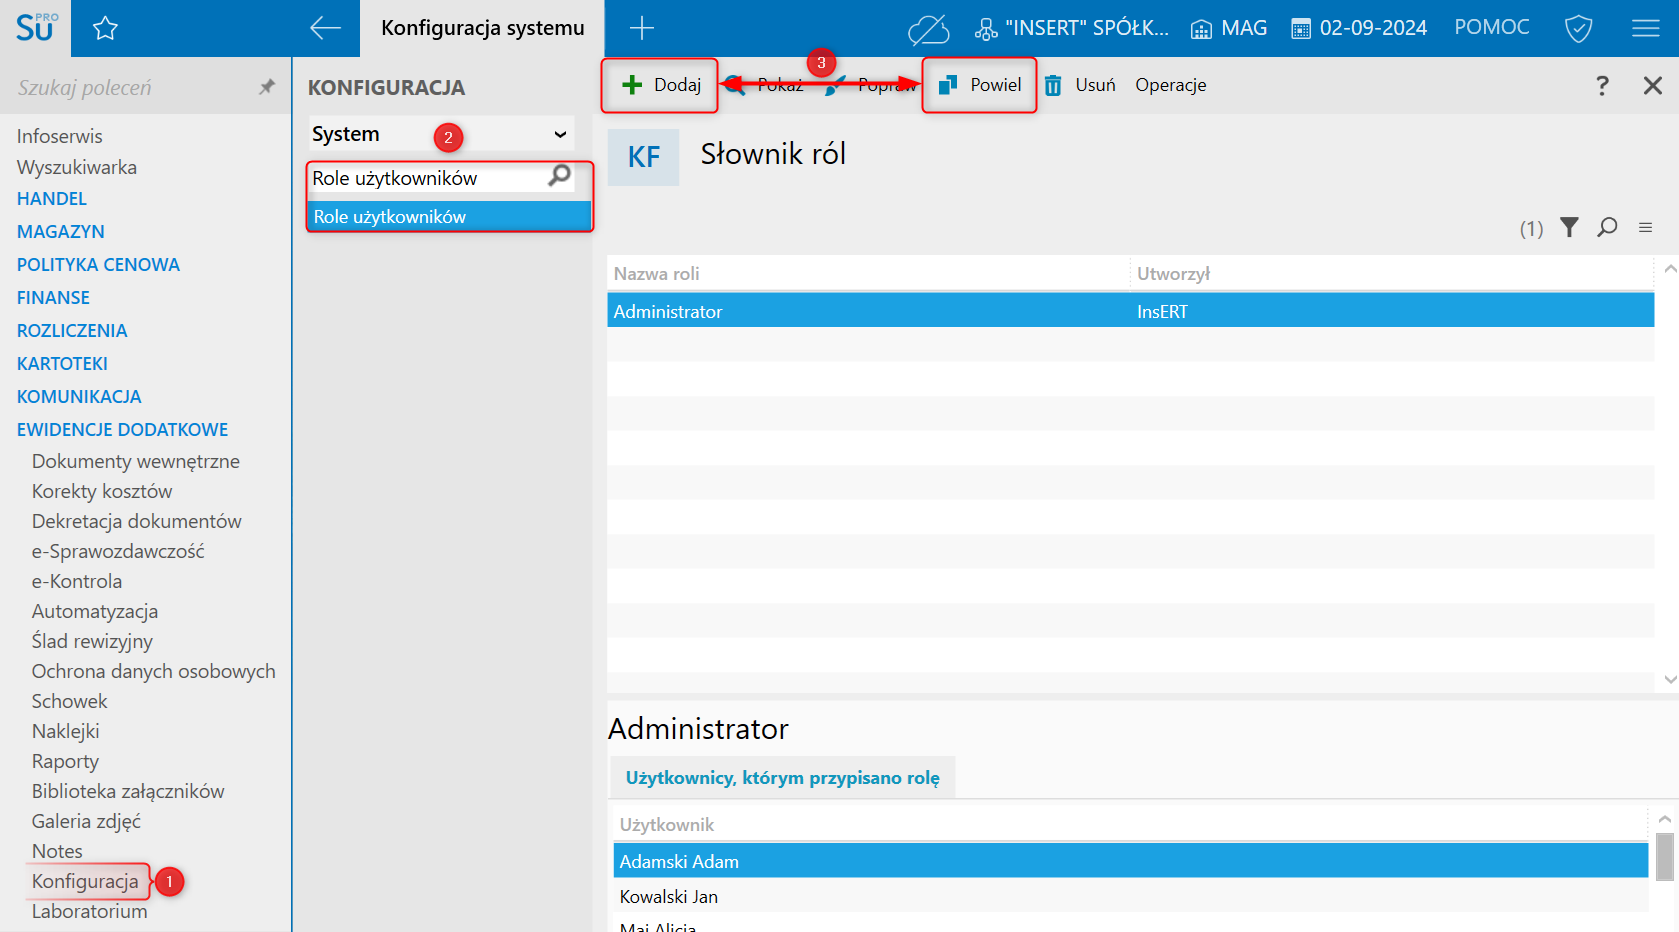The width and height of the screenshot is (1679, 932).
Task: Open Biblioteka załączników
Action: 128,791
